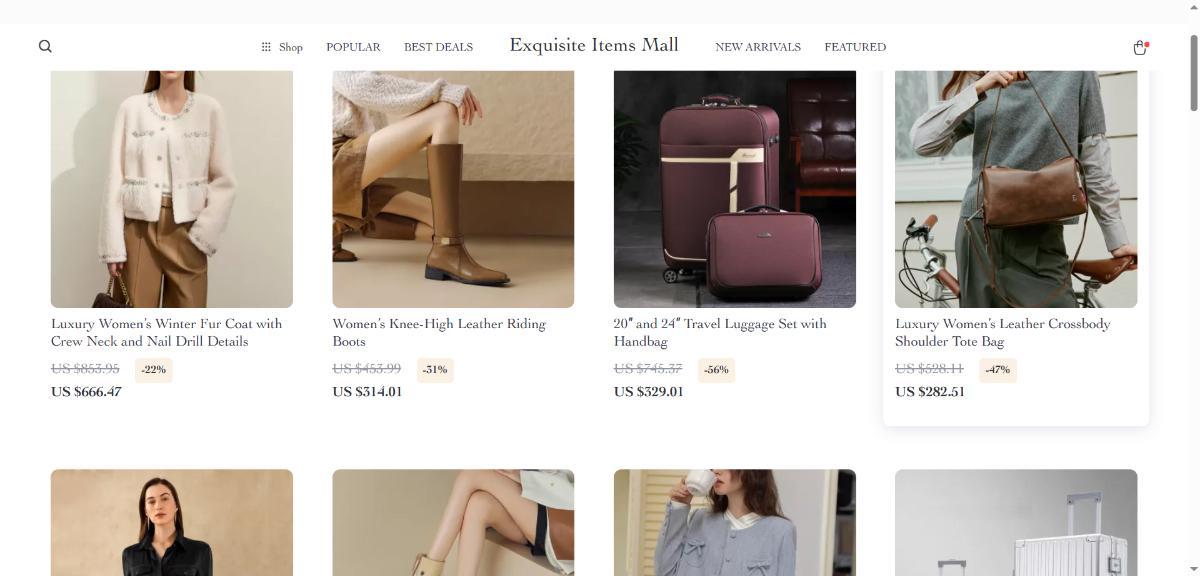Open the gray bow cardigan thumbnail
1200x576 pixels.
coord(735,522)
